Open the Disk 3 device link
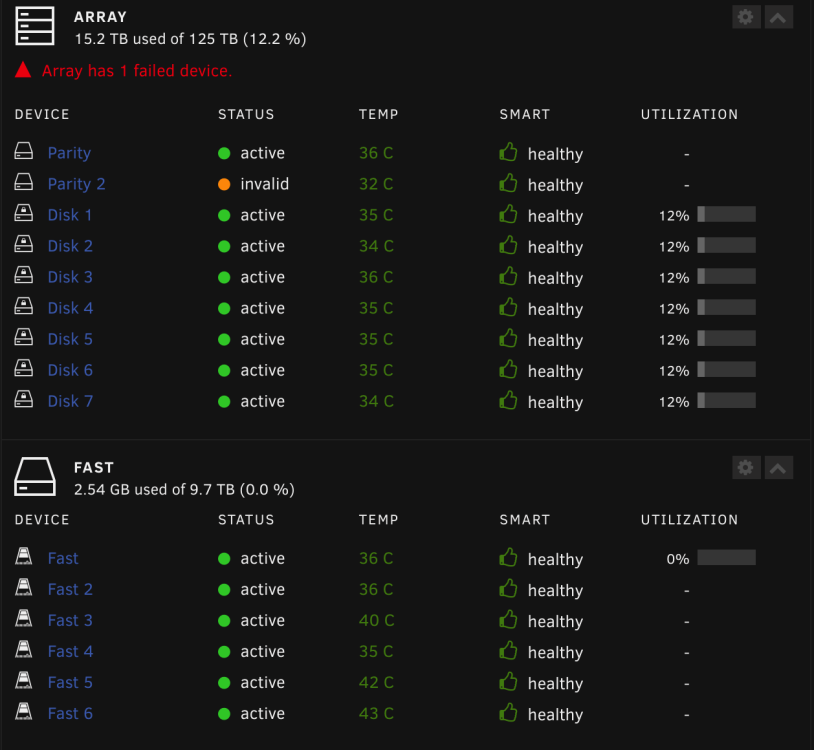The height and width of the screenshot is (750, 814). 70,277
